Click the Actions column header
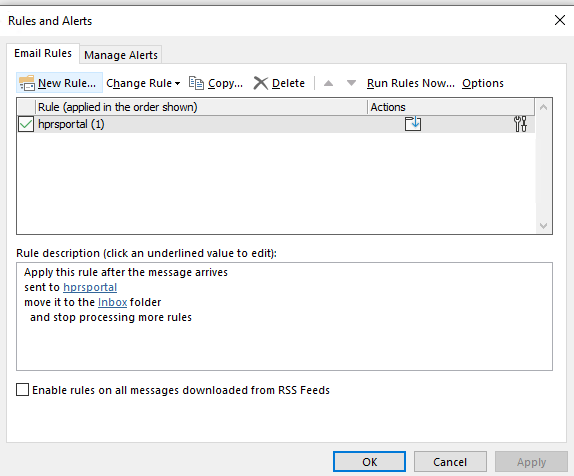Viewport: 574px width, 476px height. (x=451, y=107)
